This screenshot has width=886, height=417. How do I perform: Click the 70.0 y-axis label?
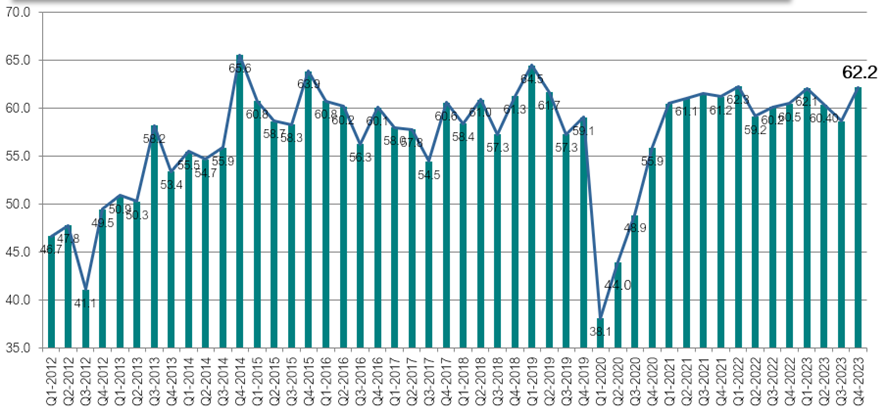coord(19,12)
